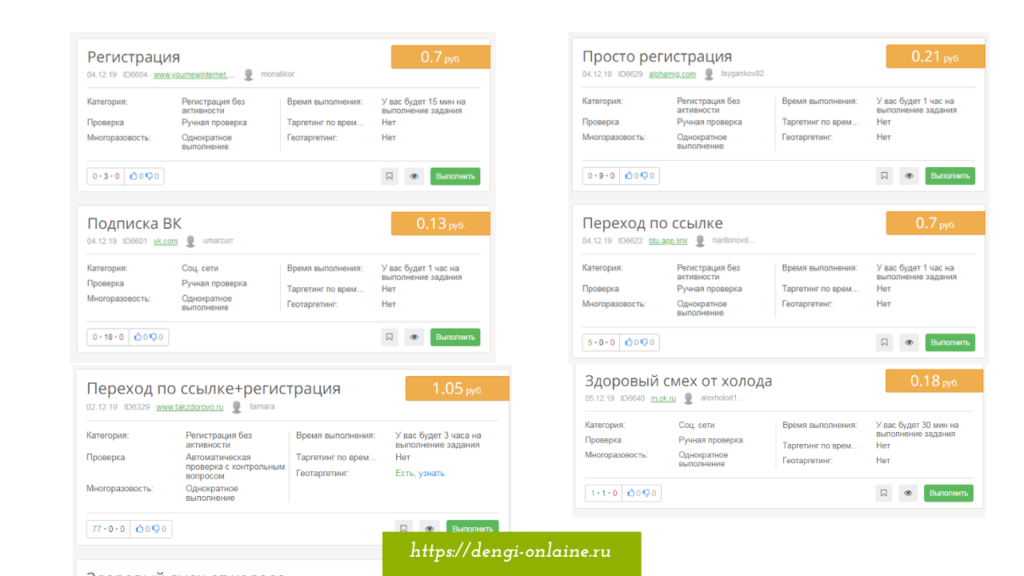The width and height of the screenshot is (1024, 576).
Task: Open m.ok.ru link
Action: [663, 398]
